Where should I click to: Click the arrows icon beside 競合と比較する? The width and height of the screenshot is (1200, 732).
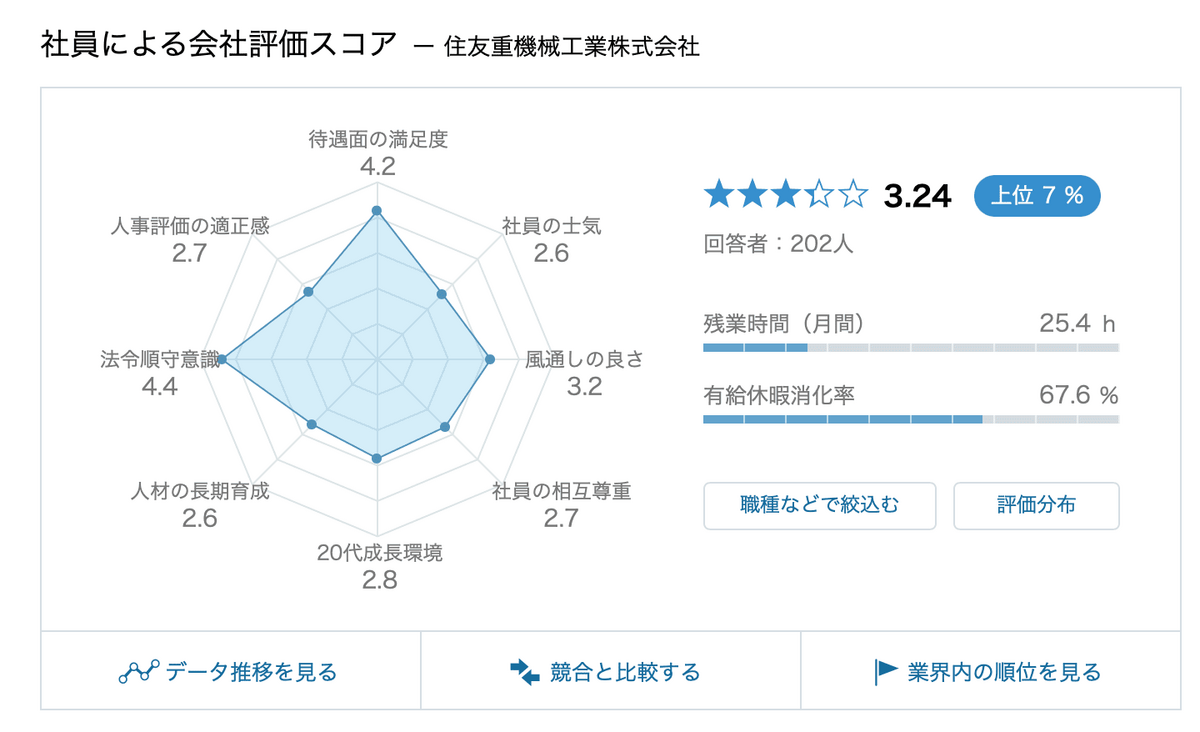tap(525, 672)
